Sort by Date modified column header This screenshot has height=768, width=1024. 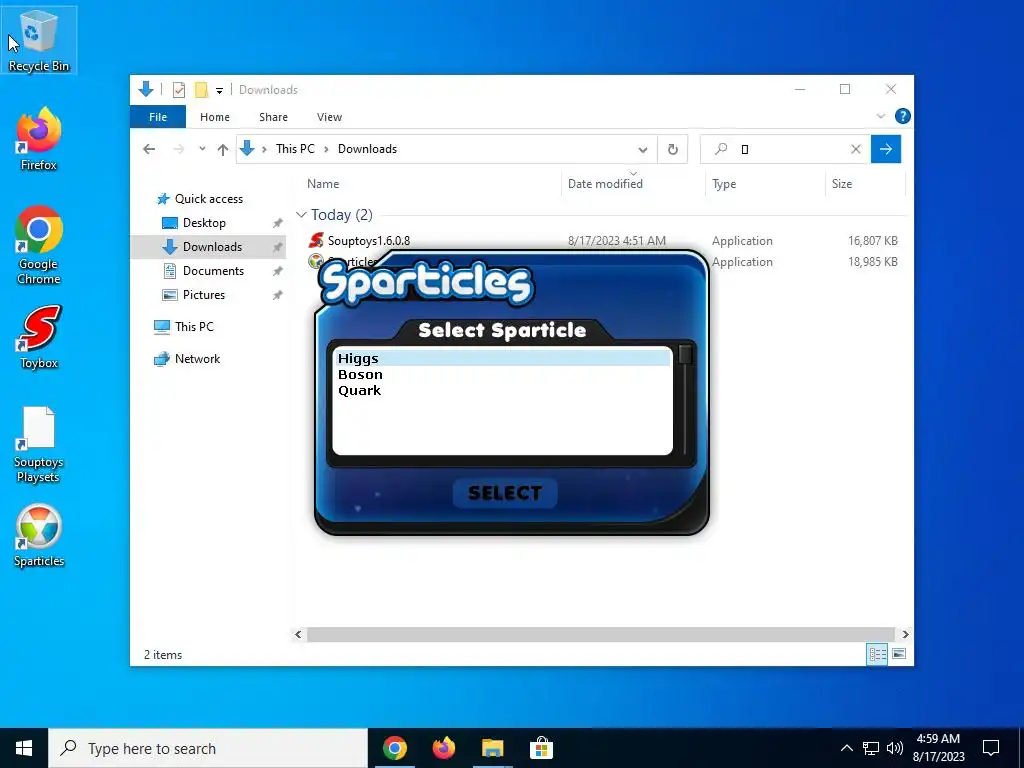point(633,184)
